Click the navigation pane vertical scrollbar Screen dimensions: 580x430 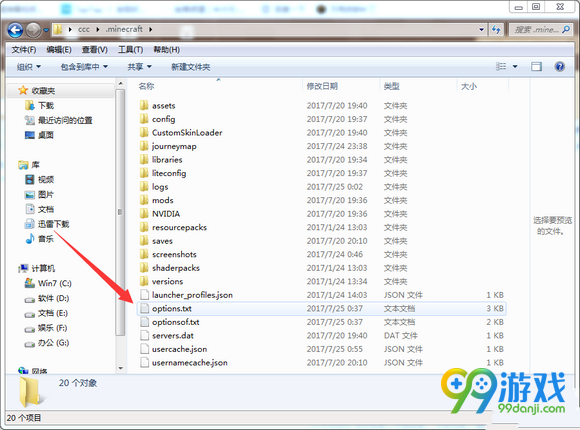[120, 226]
